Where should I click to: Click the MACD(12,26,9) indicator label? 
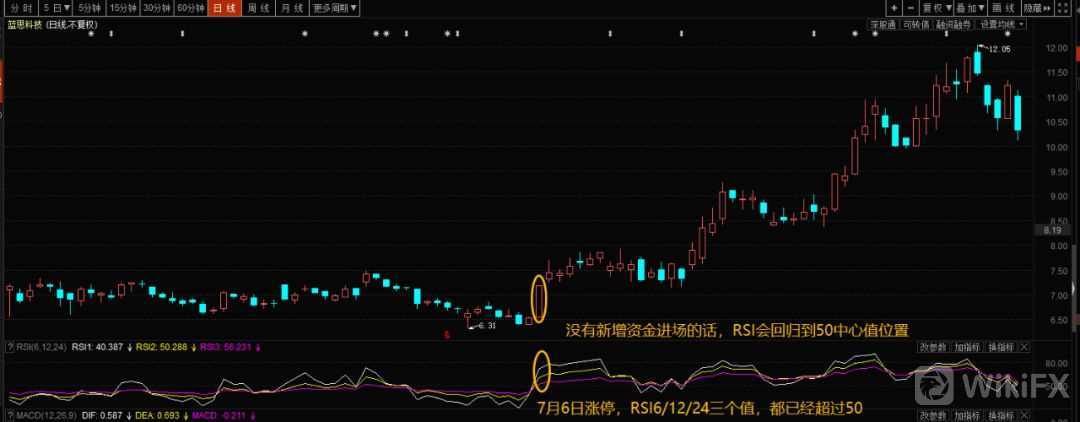pyautogui.click(x=45, y=415)
